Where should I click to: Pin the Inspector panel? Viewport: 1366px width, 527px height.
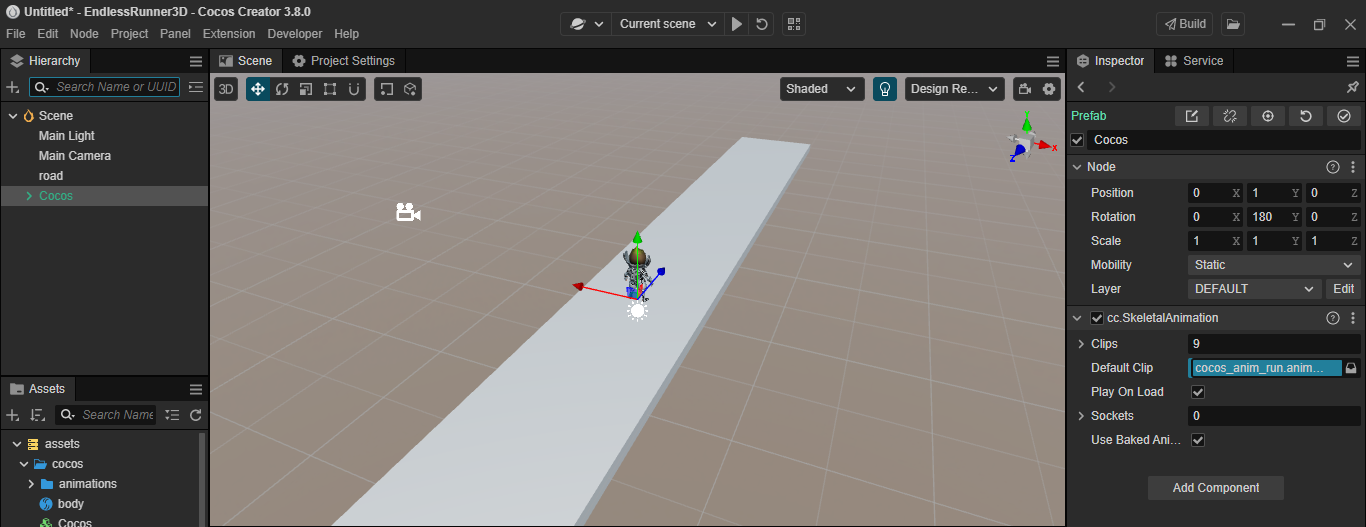point(1353,88)
